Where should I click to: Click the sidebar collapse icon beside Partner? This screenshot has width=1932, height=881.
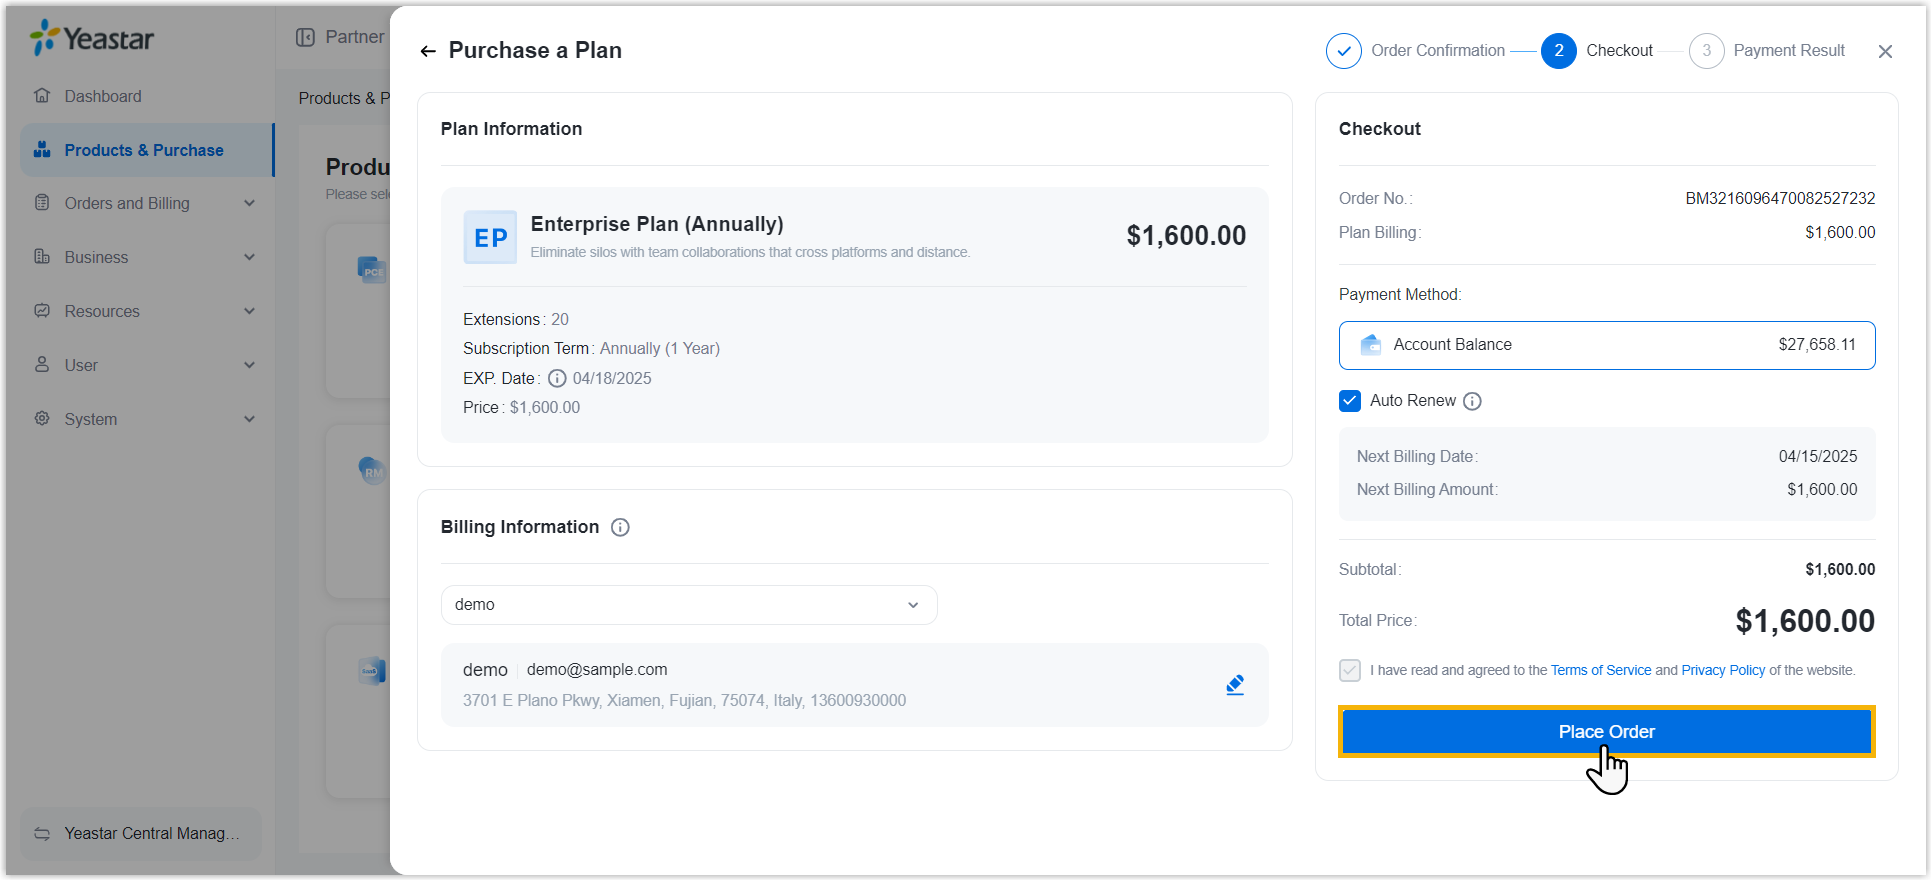pyautogui.click(x=305, y=37)
